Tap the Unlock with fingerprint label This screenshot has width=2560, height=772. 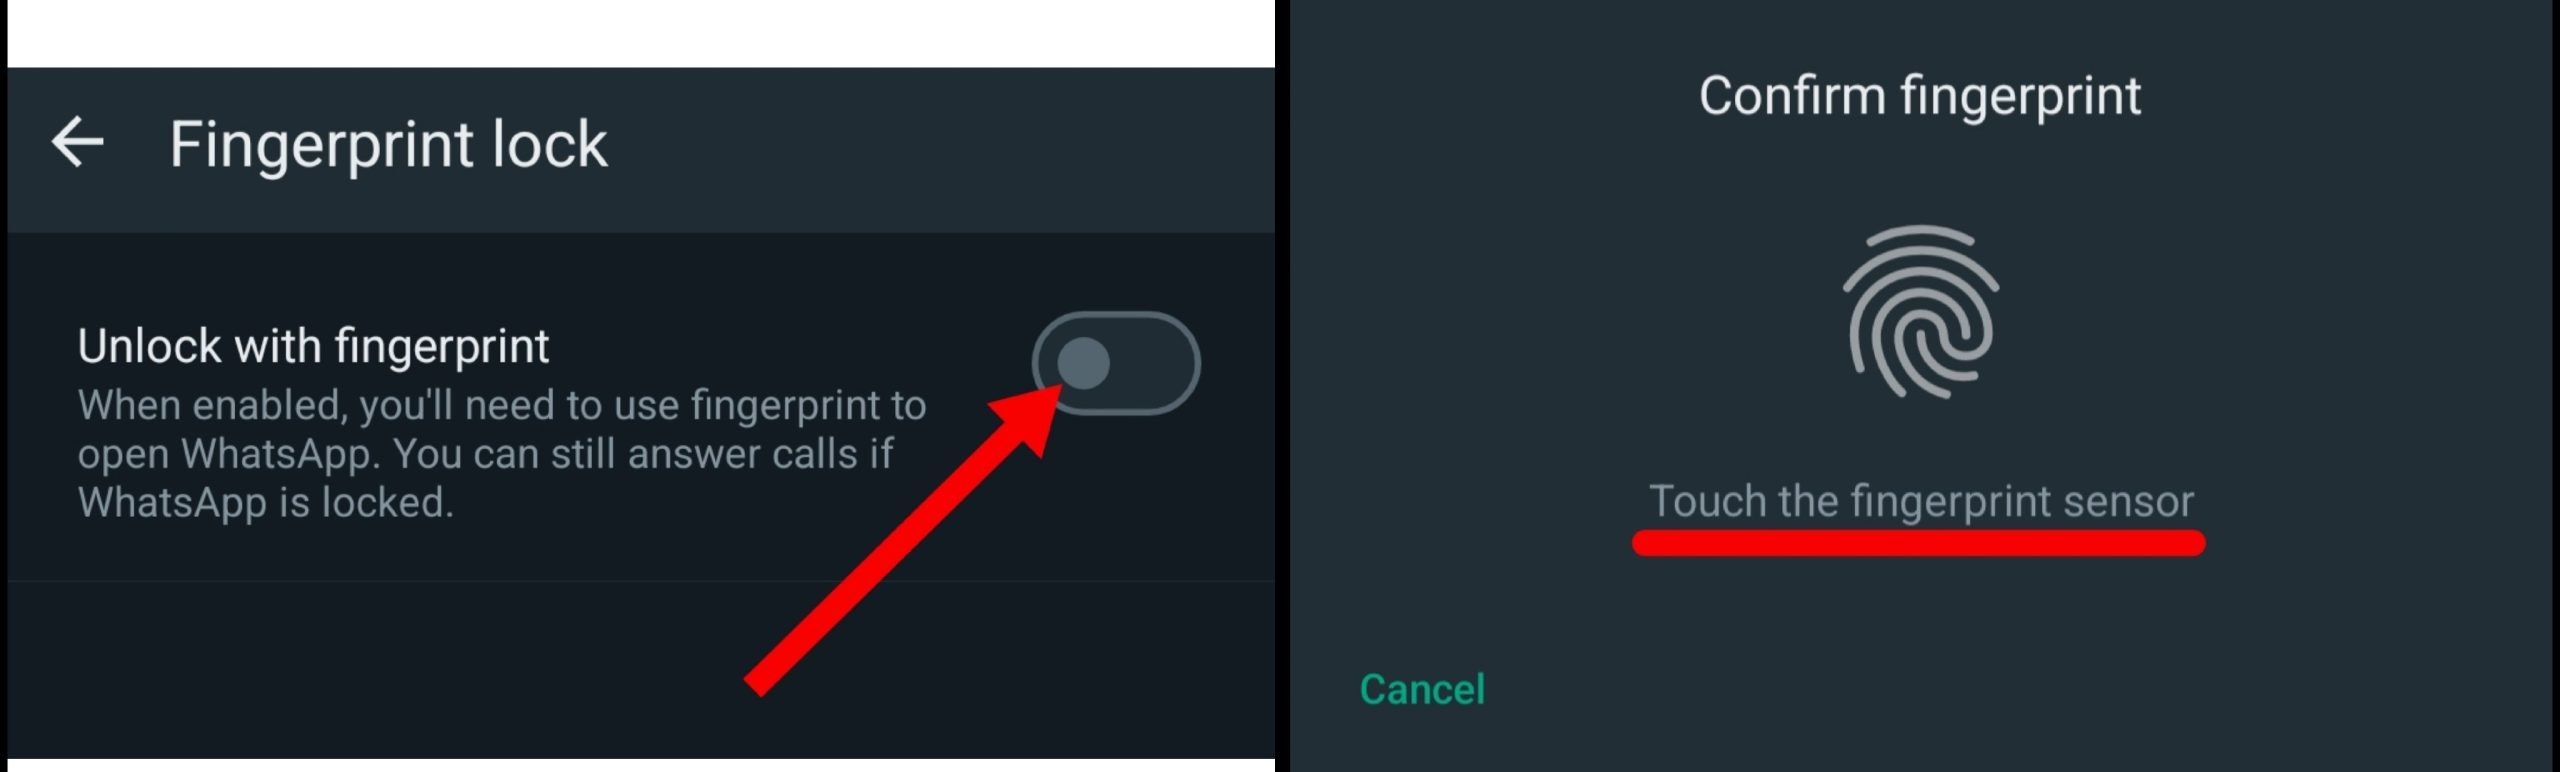tap(313, 346)
